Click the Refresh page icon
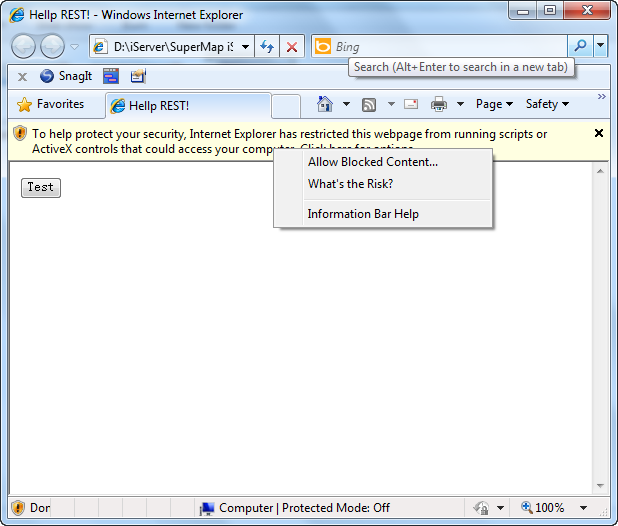Image resolution: width=618 pixels, height=526 pixels. click(267, 47)
